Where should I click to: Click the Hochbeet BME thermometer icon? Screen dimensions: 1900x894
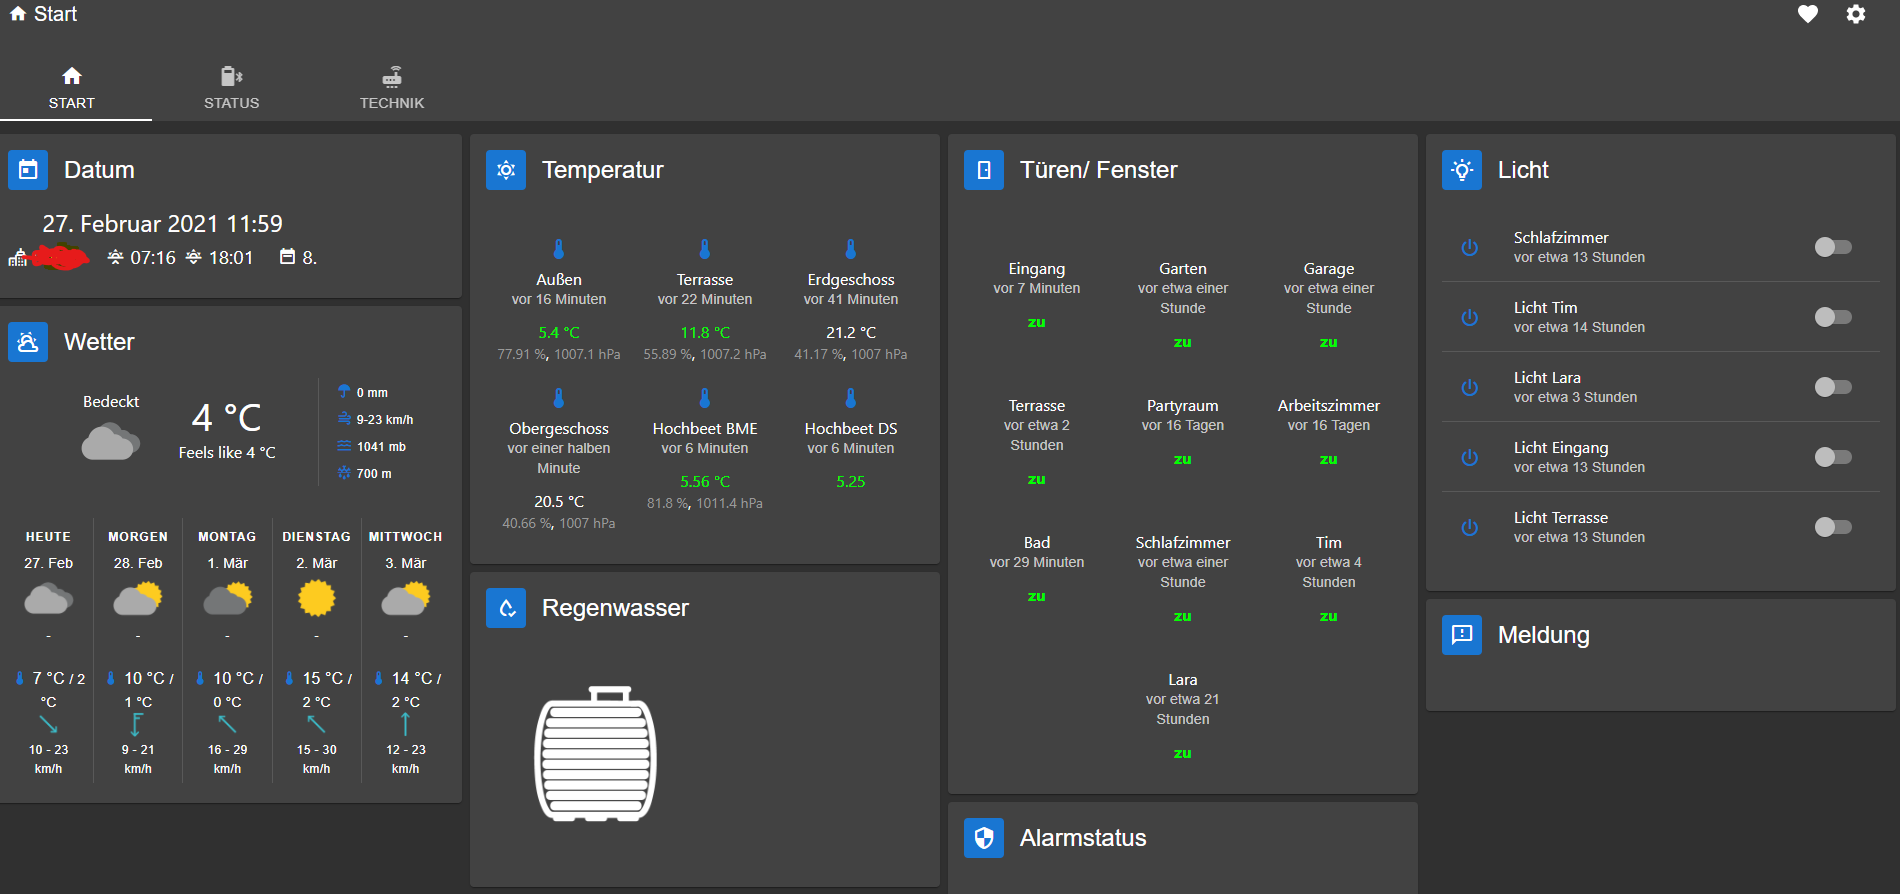[x=705, y=398]
